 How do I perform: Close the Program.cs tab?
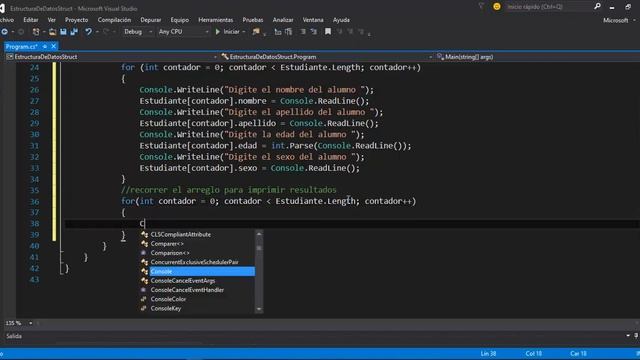[x=53, y=47]
